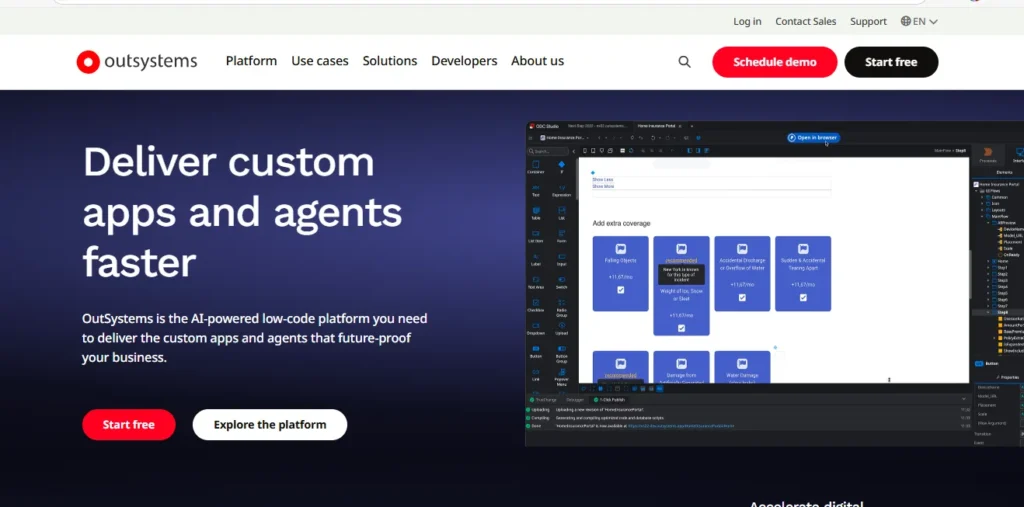Select the Form widget icon in ODC Studio preview
The image size is (1024, 507).
[x=561, y=233]
